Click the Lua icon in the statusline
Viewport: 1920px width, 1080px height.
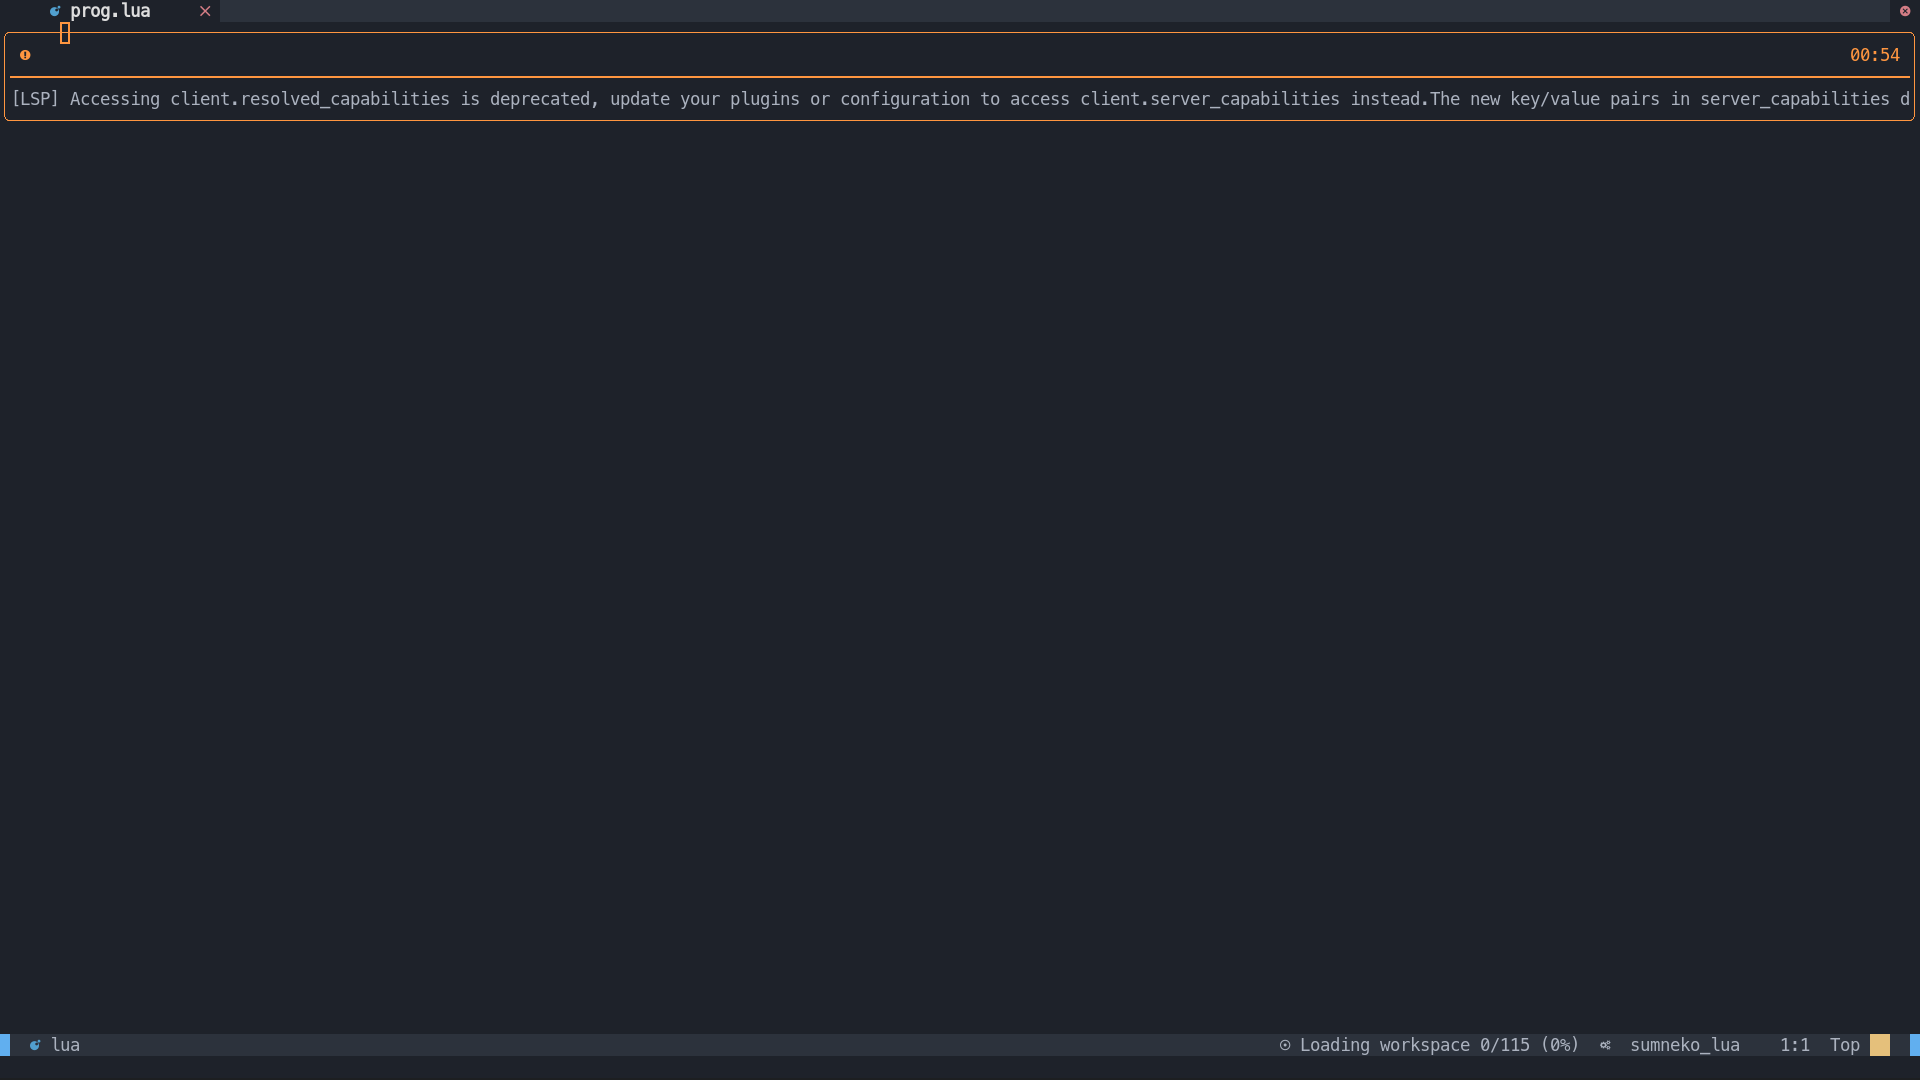pos(35,1045)
